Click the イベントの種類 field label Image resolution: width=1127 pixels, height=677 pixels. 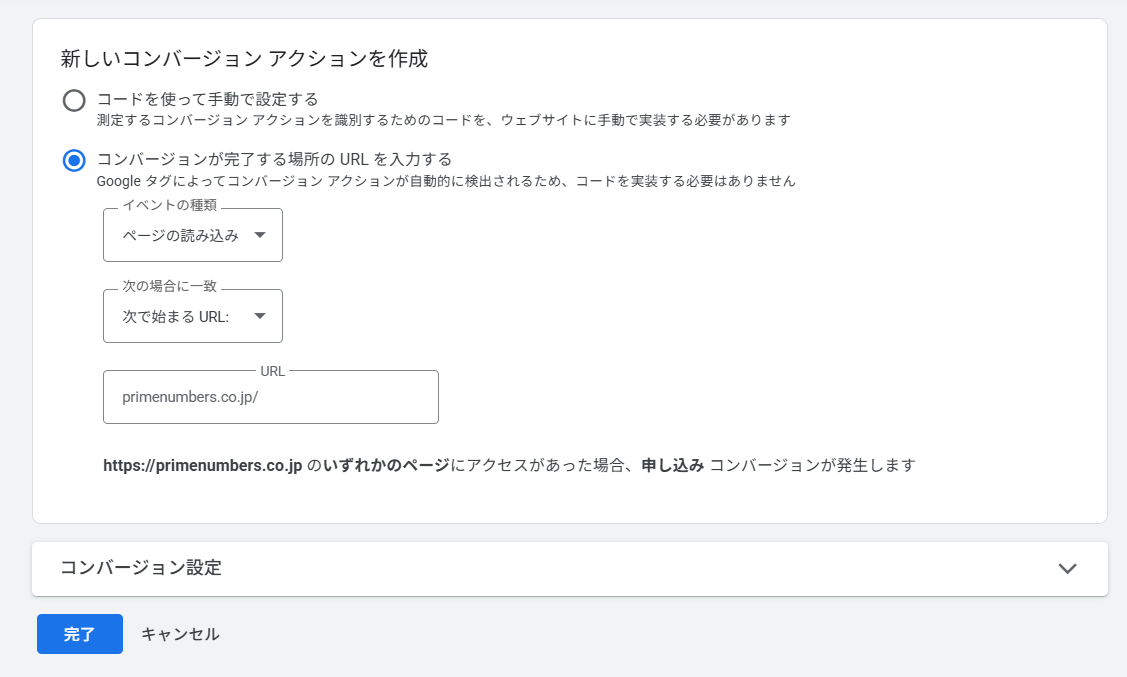pyautogui.click(x=169, y=205)
